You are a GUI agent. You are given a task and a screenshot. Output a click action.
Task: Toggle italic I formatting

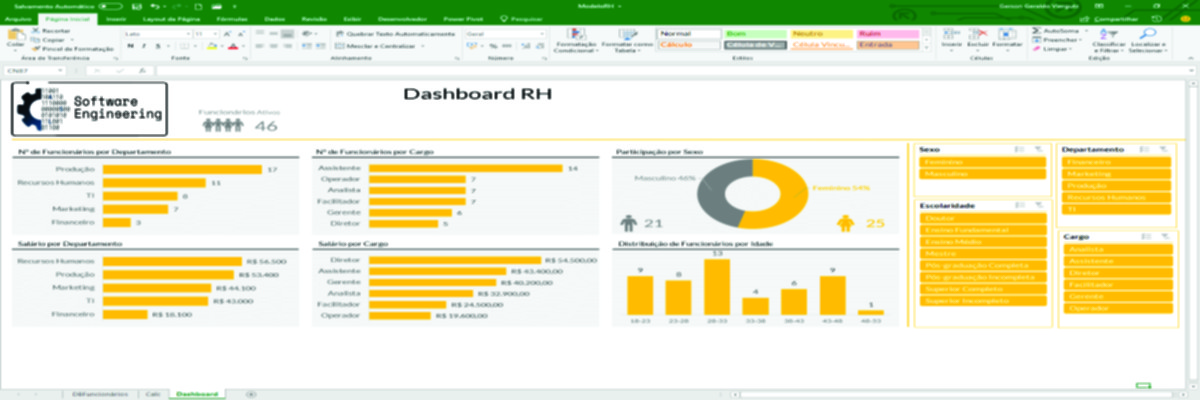[x=144, y=46]
